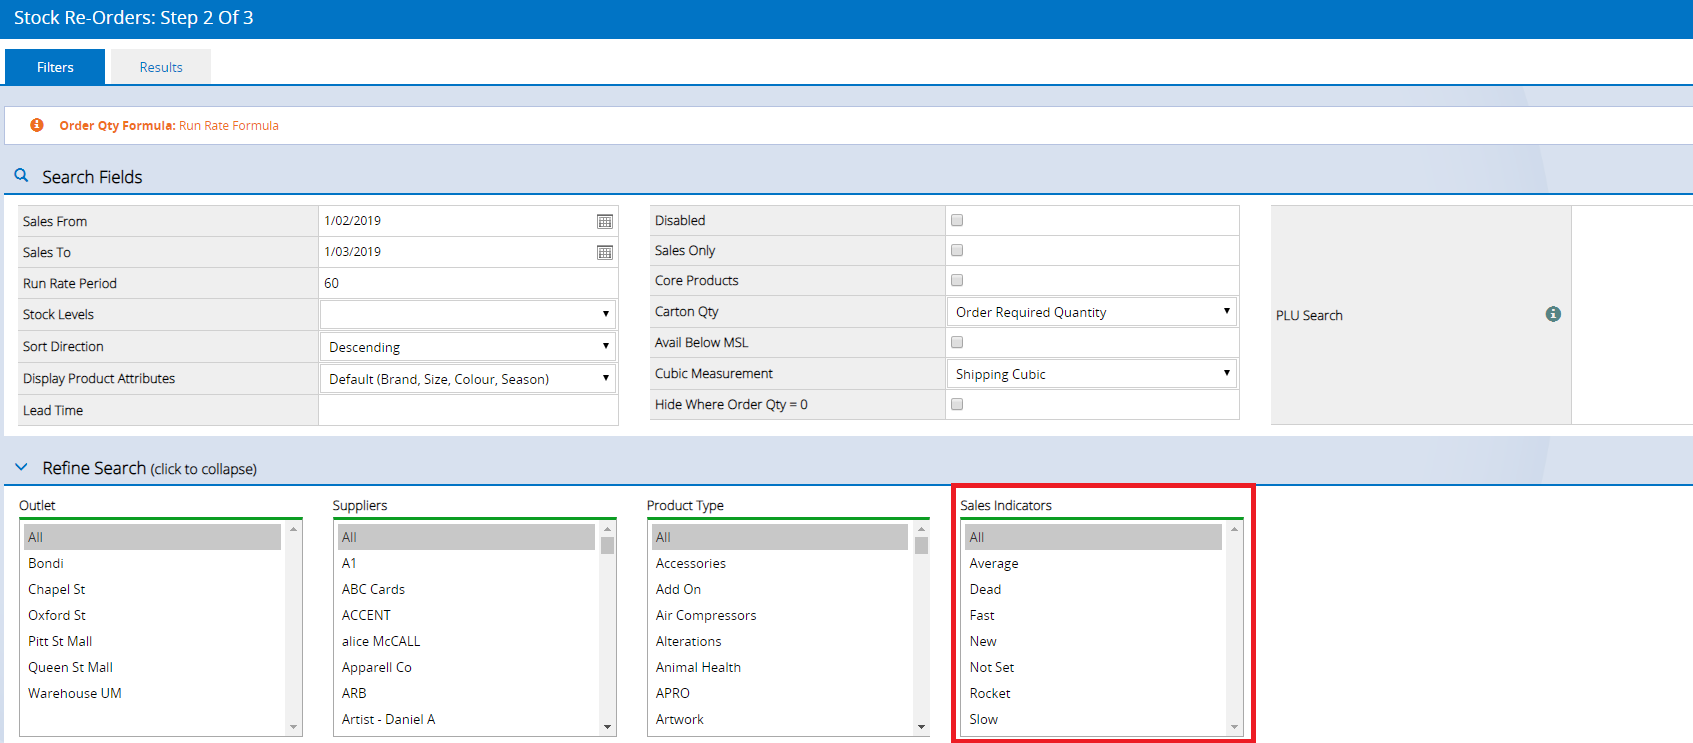Switch to the Results tab
1693x743 pixels.
(161, 67)
